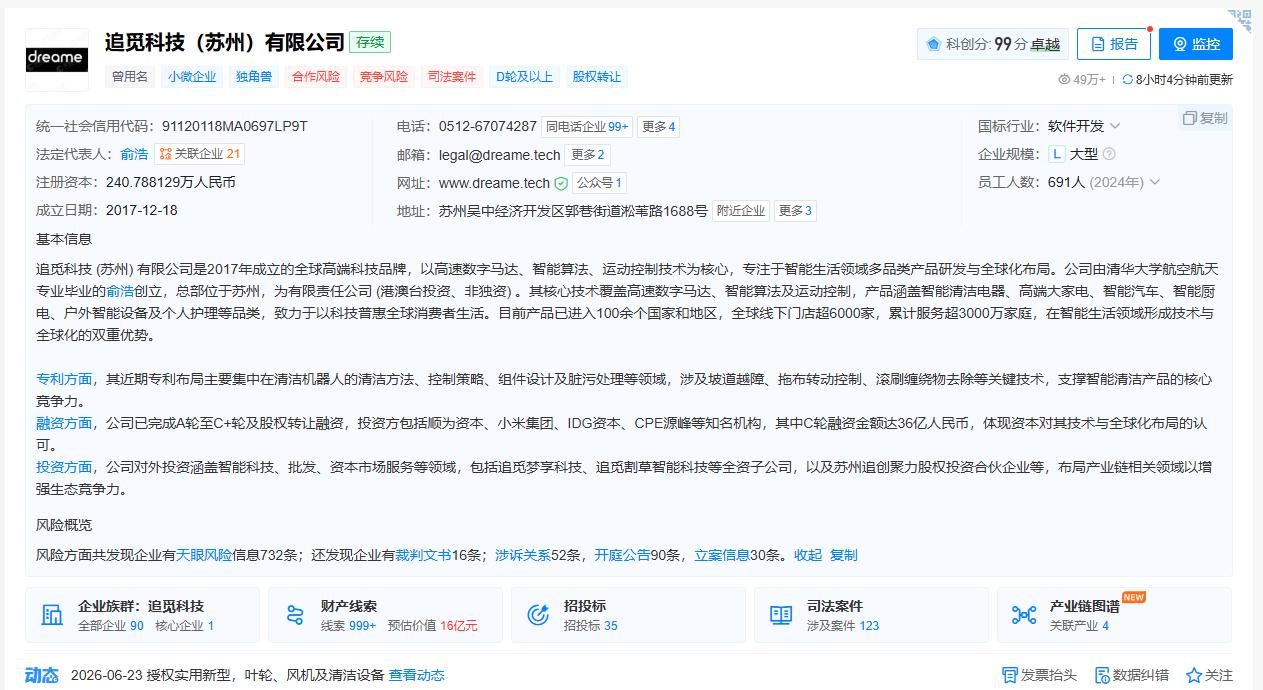Click the 竞争风险 risk tag
1263x690 pixels.
pyautogui.click(x=384, y=77)
